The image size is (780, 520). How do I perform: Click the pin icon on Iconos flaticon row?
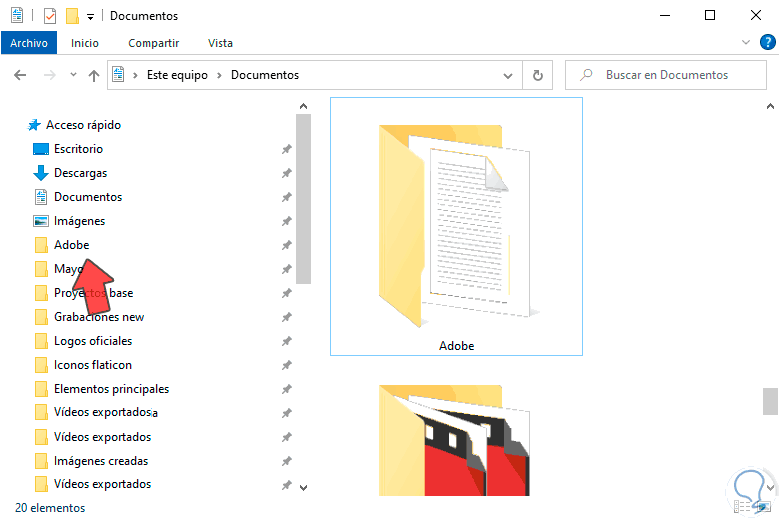click(287, 365)
